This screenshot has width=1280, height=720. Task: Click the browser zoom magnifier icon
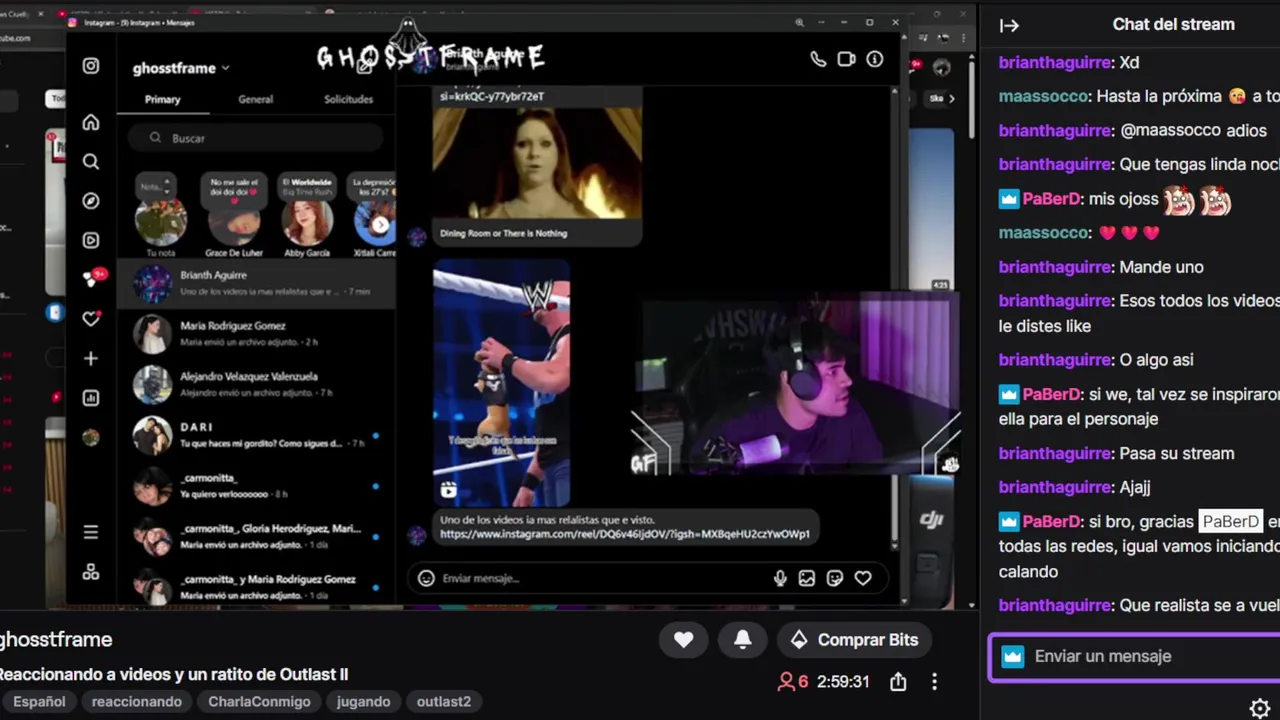(x=799, y=22)
